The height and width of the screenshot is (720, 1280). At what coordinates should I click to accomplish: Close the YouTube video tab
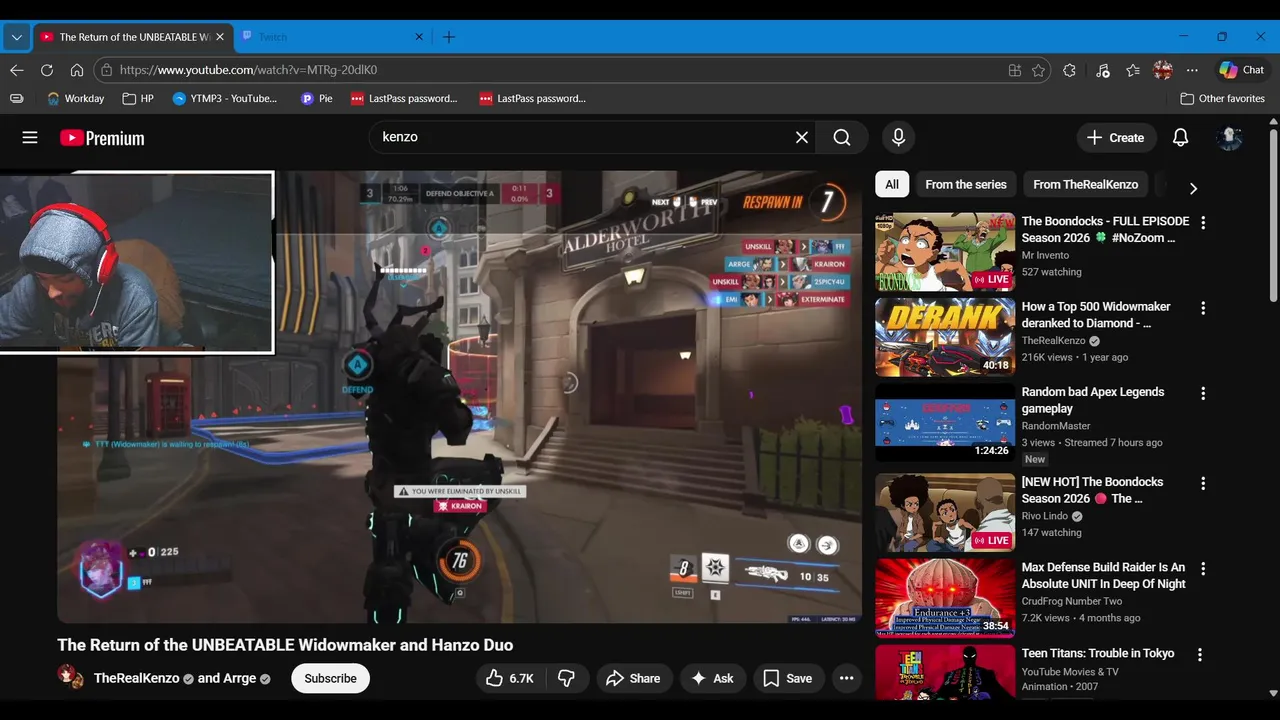(219, 37)
